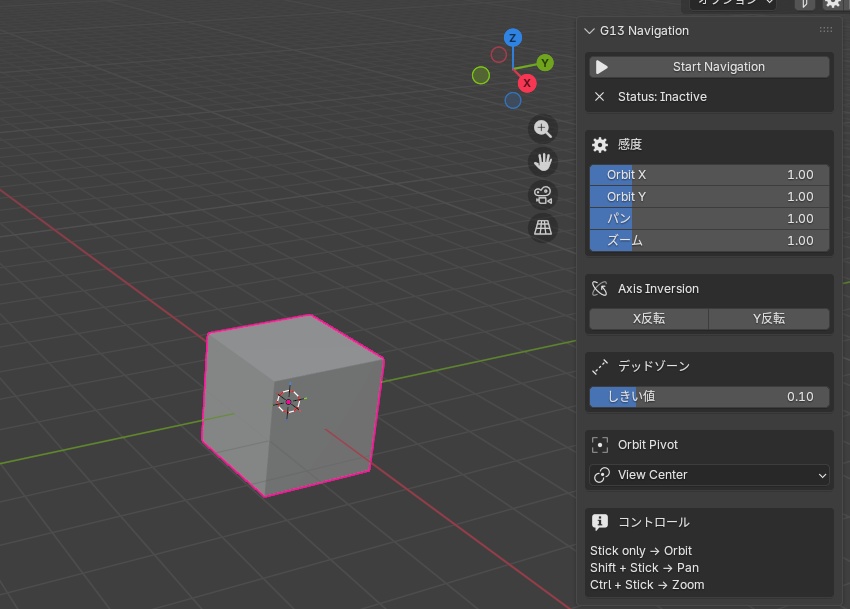Toggle the options gear icon at top right
The image size is (850, 609).
[x=833, y=5]
